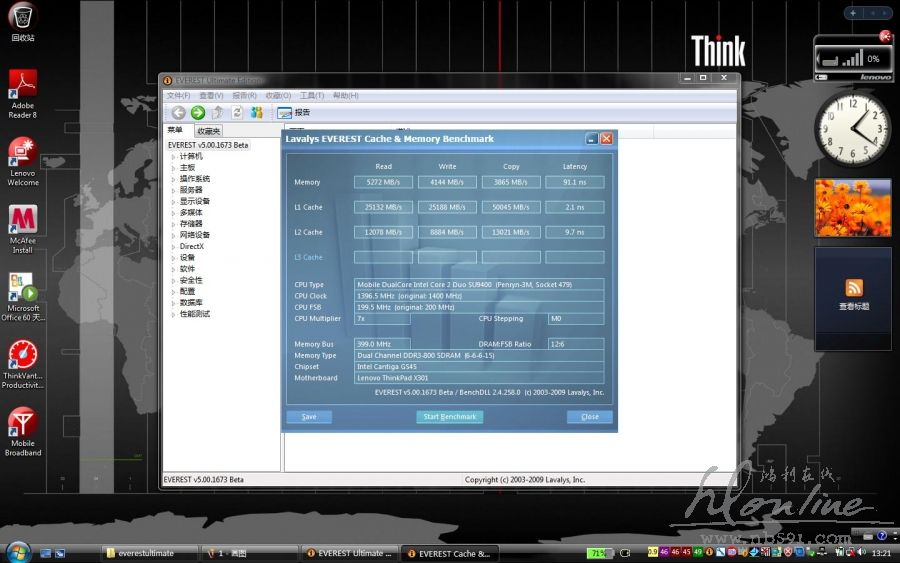Click the up-level arrow icon in toolbar
The image size is (900, 563).
217,113
